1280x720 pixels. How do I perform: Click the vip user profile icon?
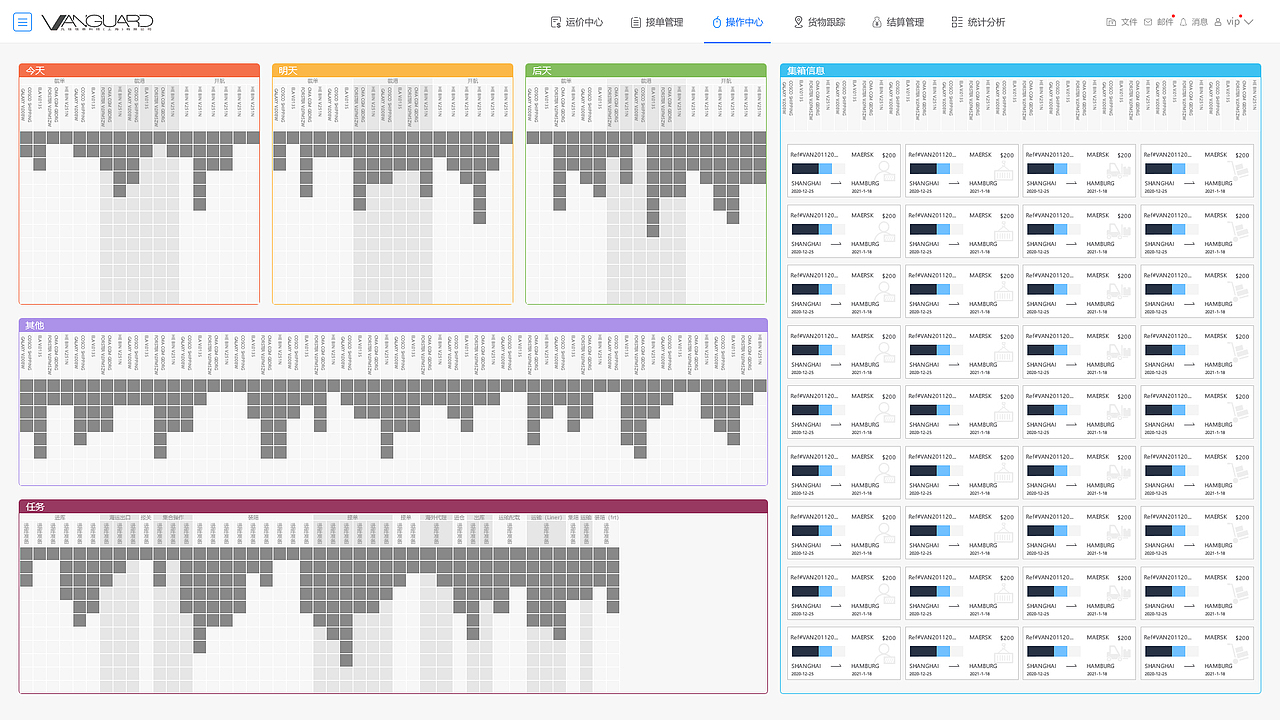coord(1218,22)
